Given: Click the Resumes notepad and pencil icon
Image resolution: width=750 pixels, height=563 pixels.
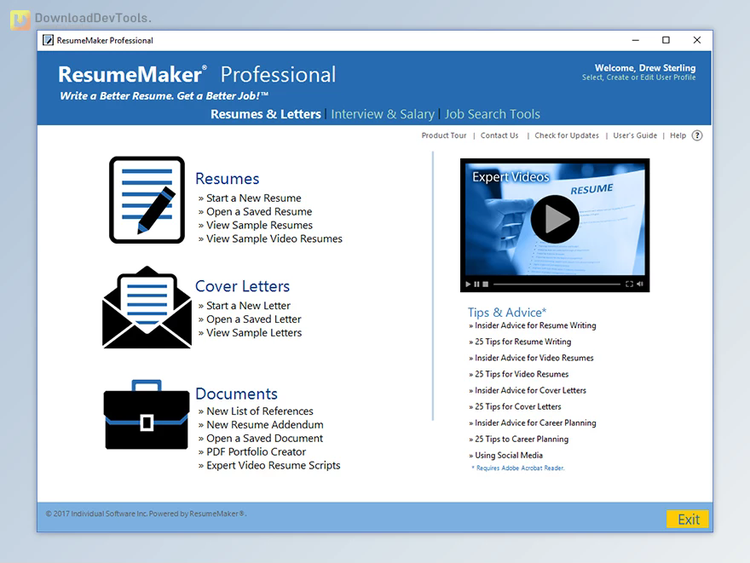Looking at the screenshot, I should (147, 200).
